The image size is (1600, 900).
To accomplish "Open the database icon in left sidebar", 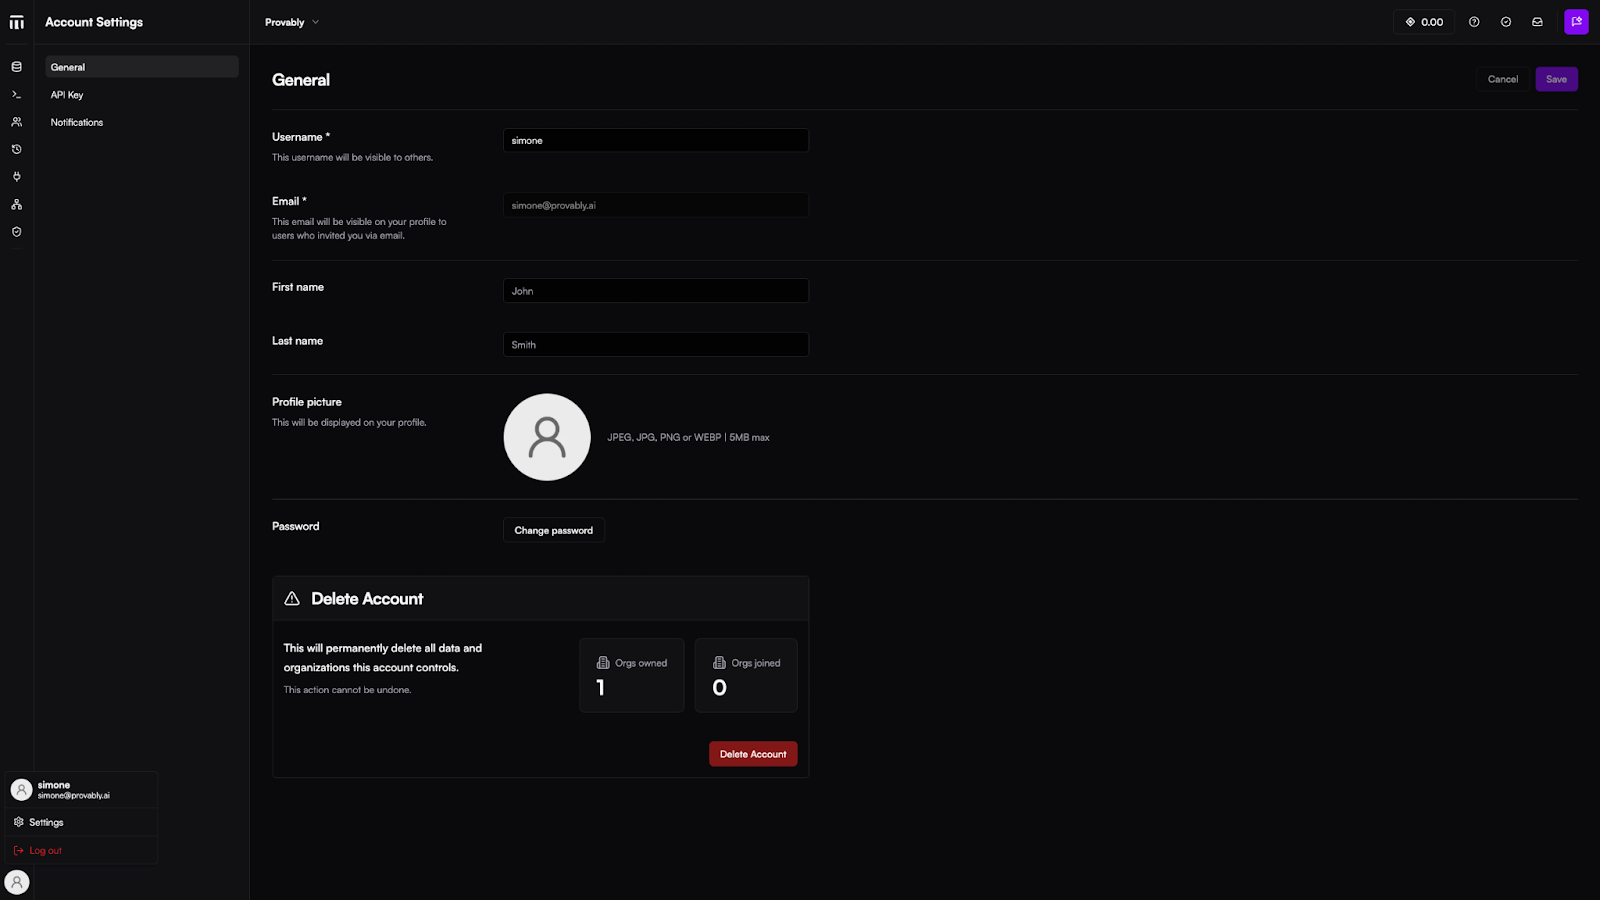I will coord(16,67).
